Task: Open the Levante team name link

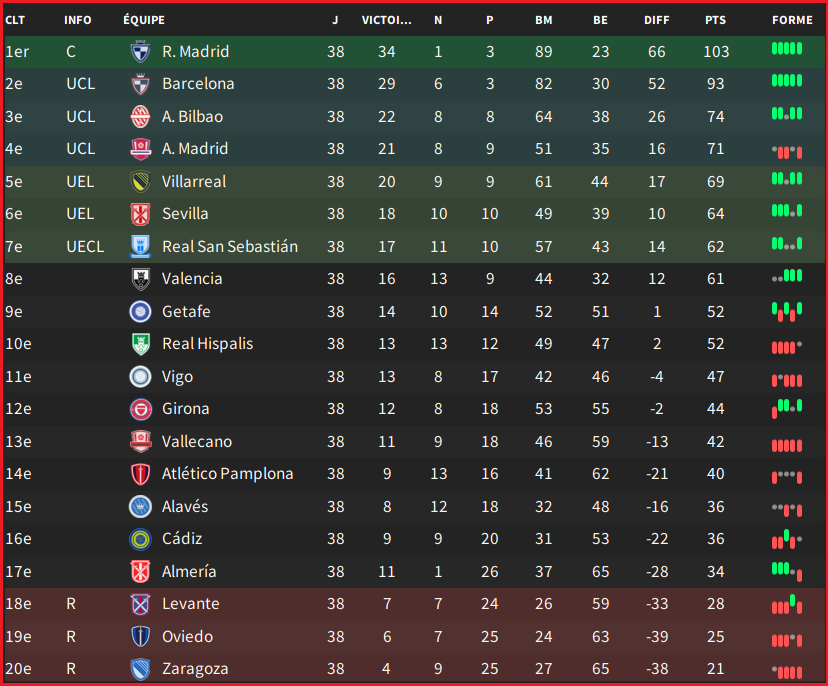Action: coord(191,604)
